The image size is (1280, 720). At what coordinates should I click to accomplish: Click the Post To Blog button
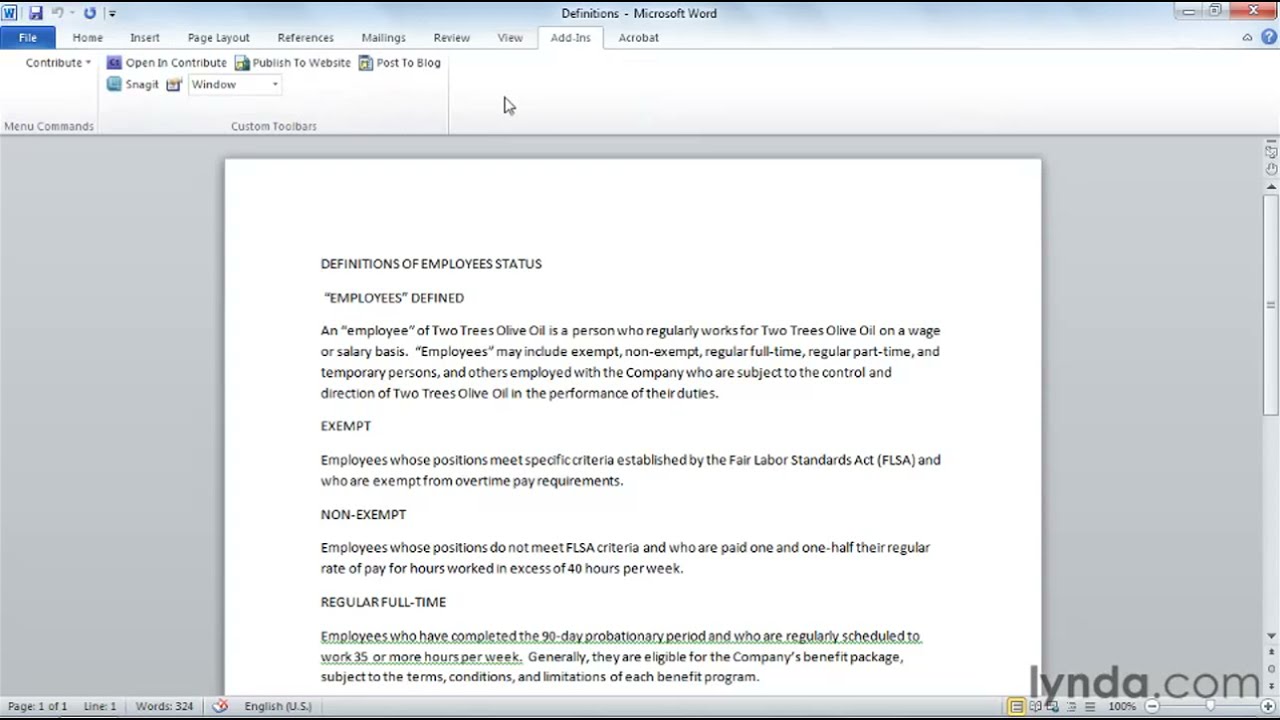pyautogui.click(x=400, y=63)
